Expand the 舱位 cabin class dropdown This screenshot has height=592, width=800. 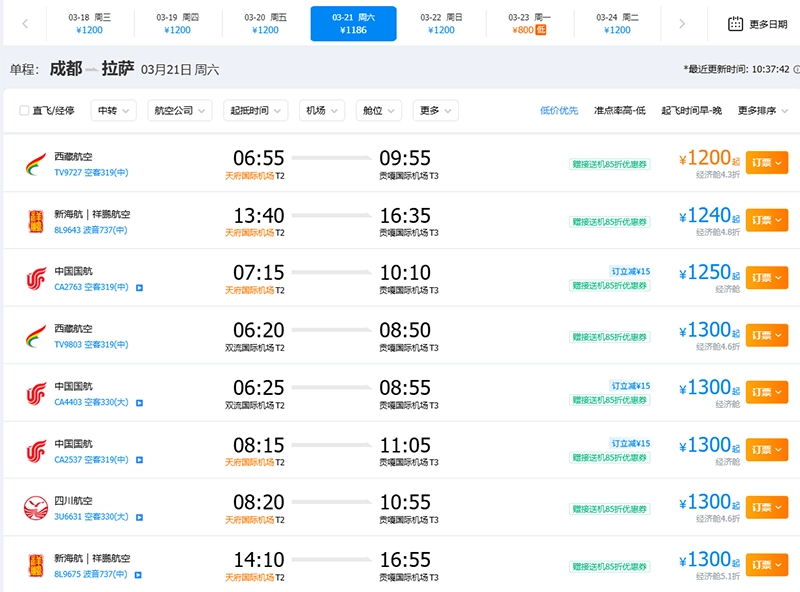coord(377,110)
